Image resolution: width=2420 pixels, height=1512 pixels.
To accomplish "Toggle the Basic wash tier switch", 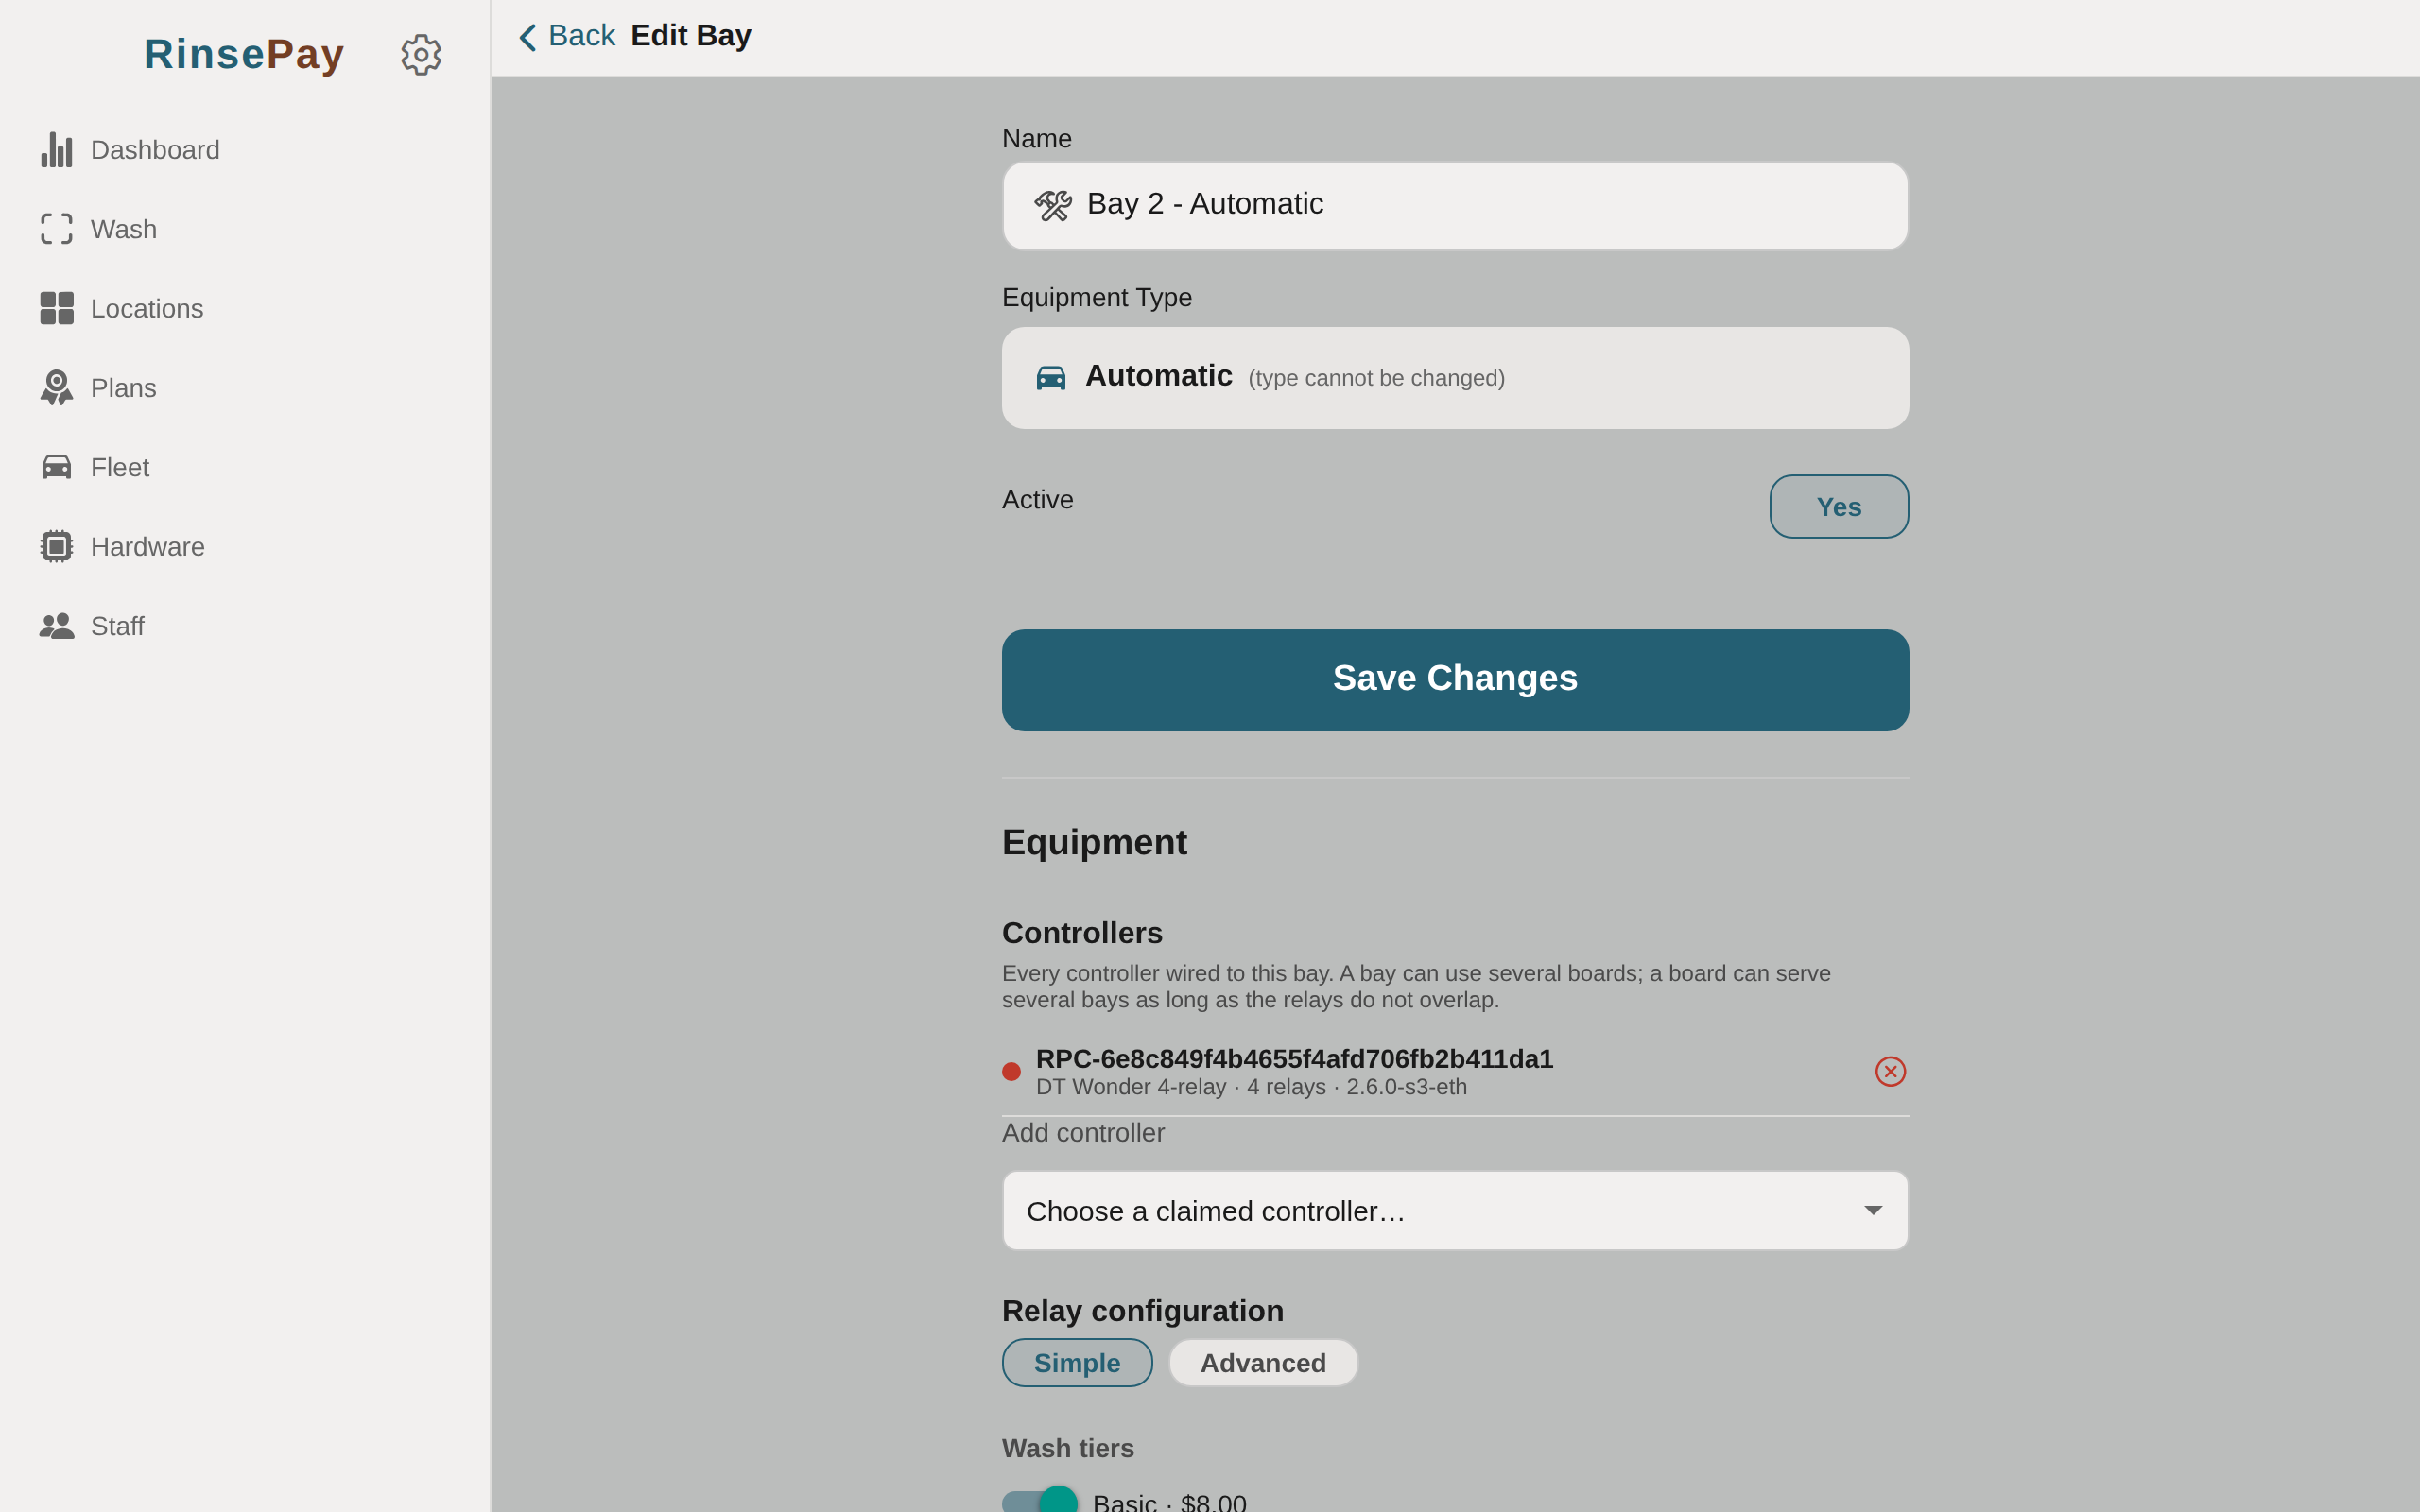I will [x=1040, y=1501].
